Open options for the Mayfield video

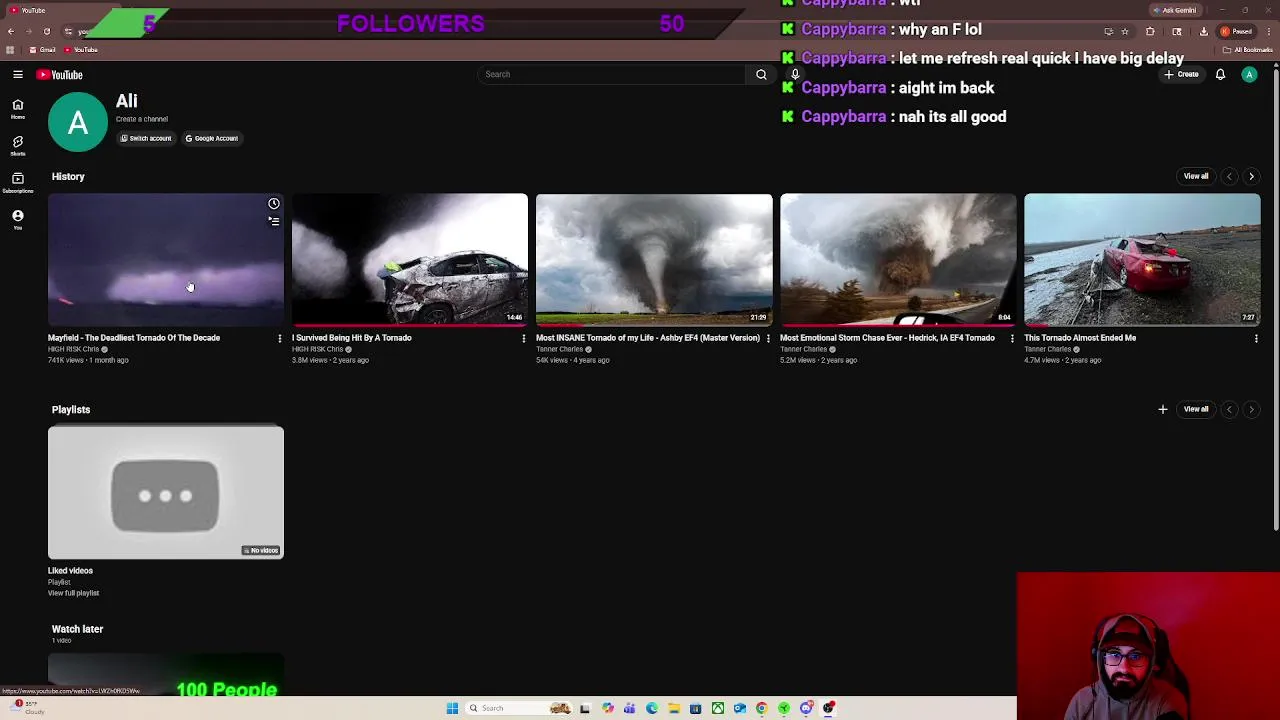279,339
